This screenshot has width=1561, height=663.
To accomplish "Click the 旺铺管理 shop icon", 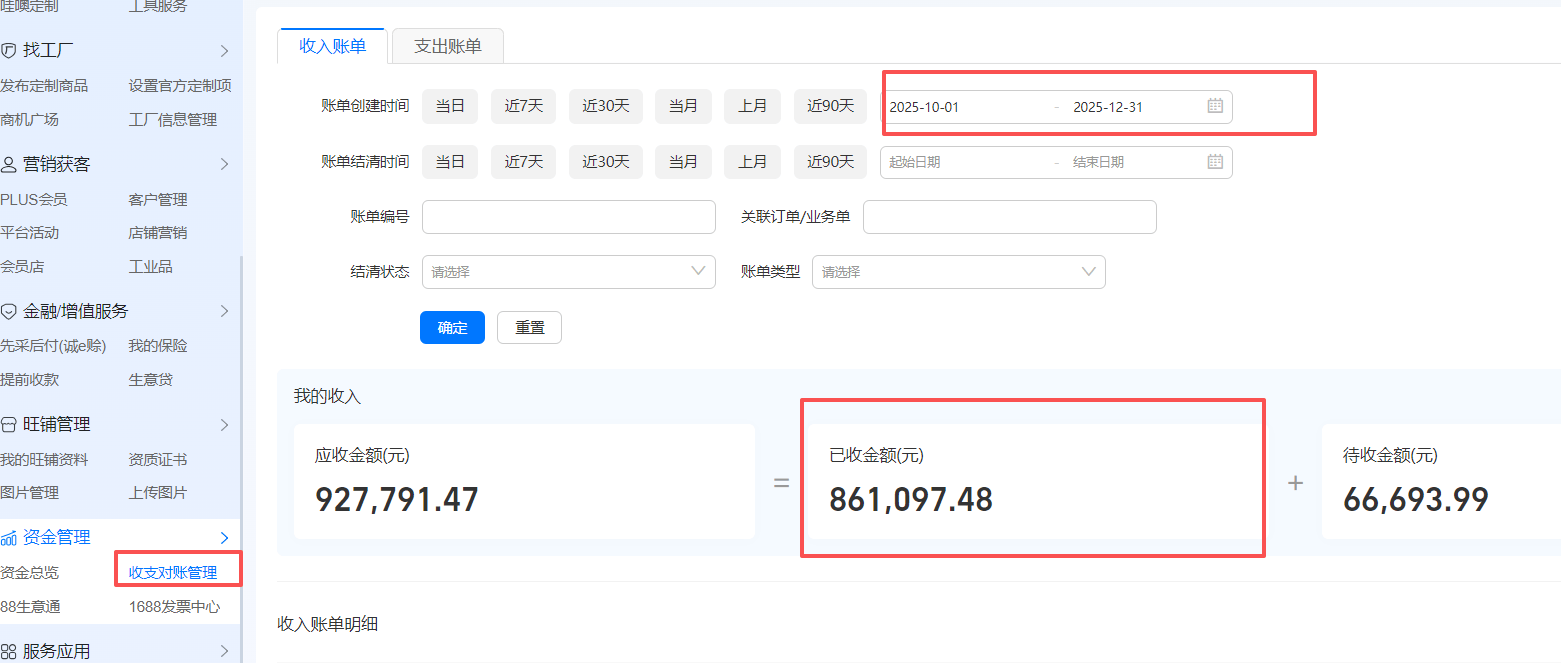I will (9, 425).
